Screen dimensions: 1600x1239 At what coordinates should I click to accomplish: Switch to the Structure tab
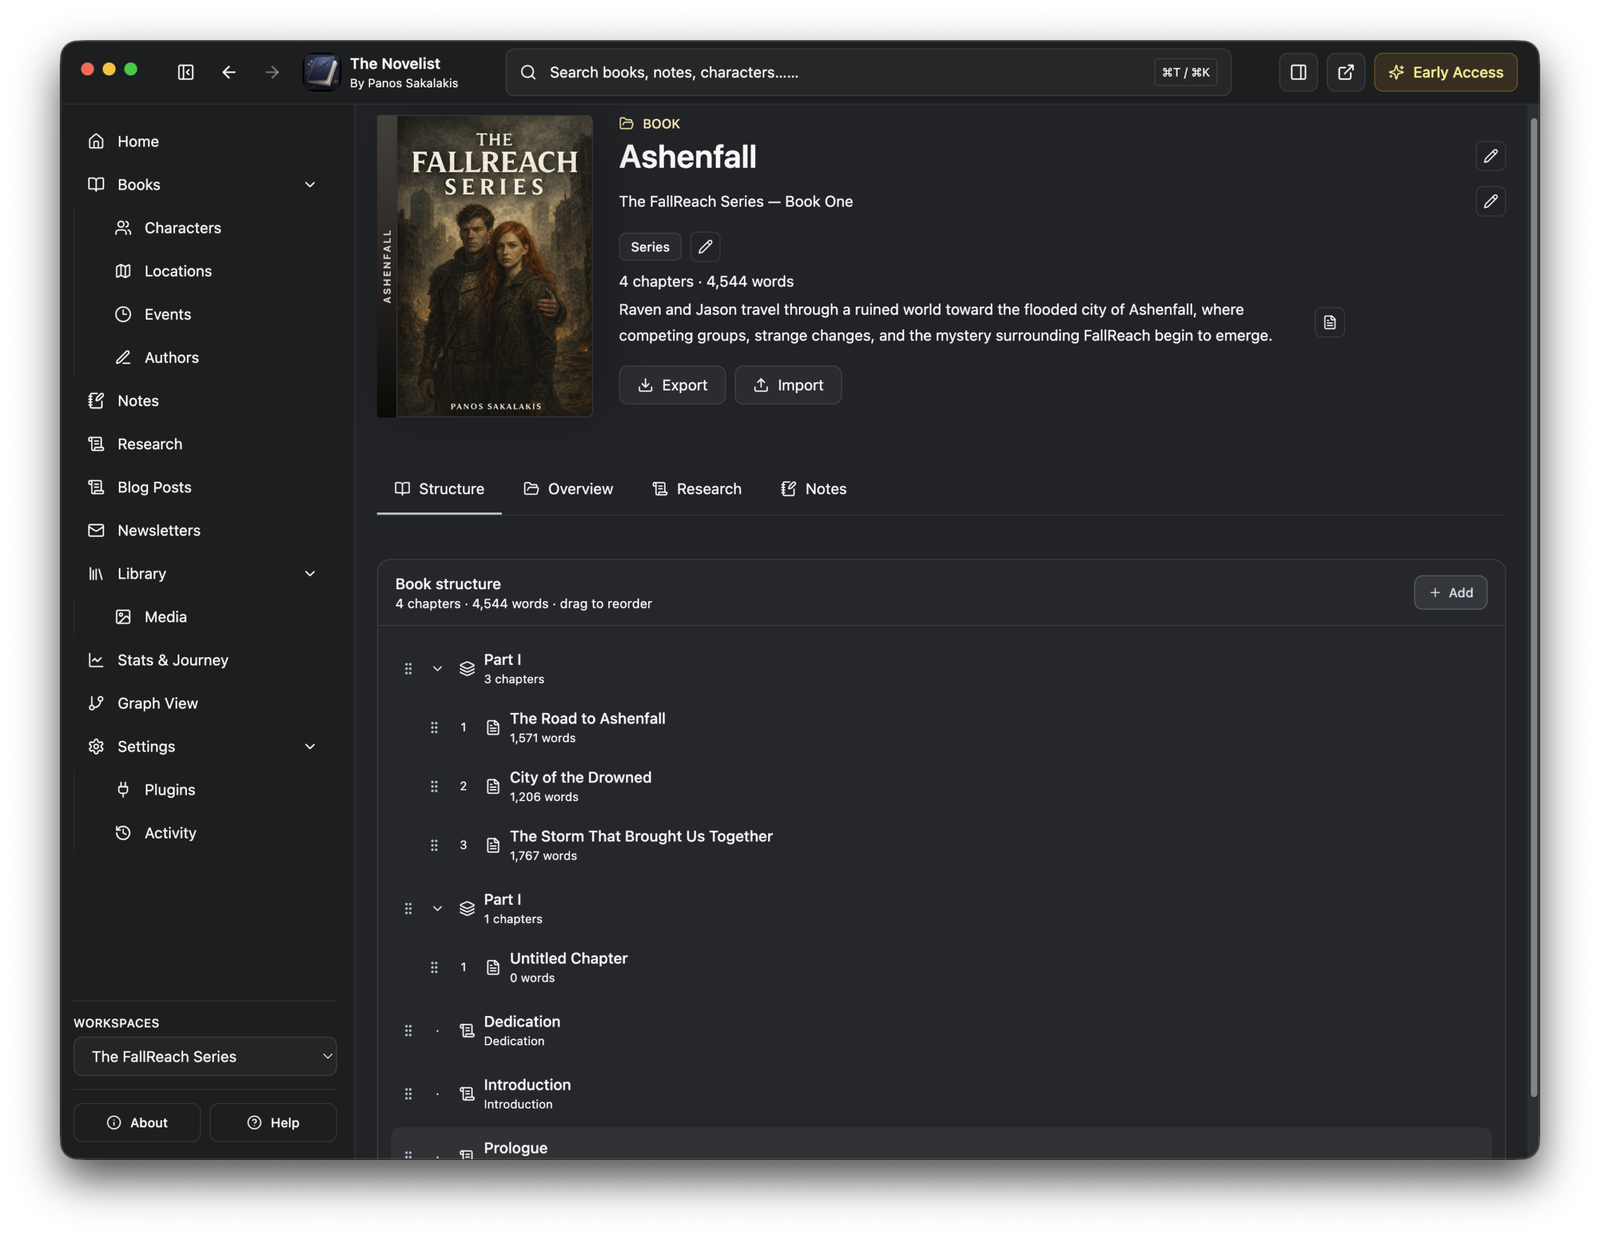point(439,489)
